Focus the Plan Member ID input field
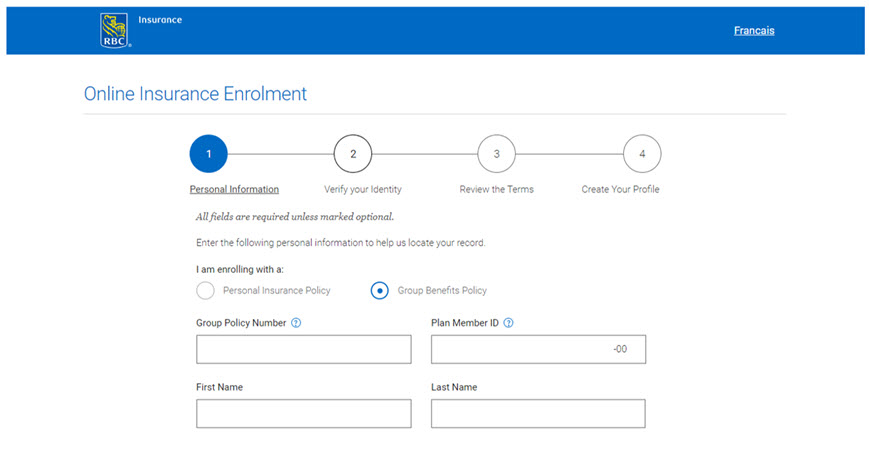The height and width of the screenshot is (457, 869). click(538, 349)
